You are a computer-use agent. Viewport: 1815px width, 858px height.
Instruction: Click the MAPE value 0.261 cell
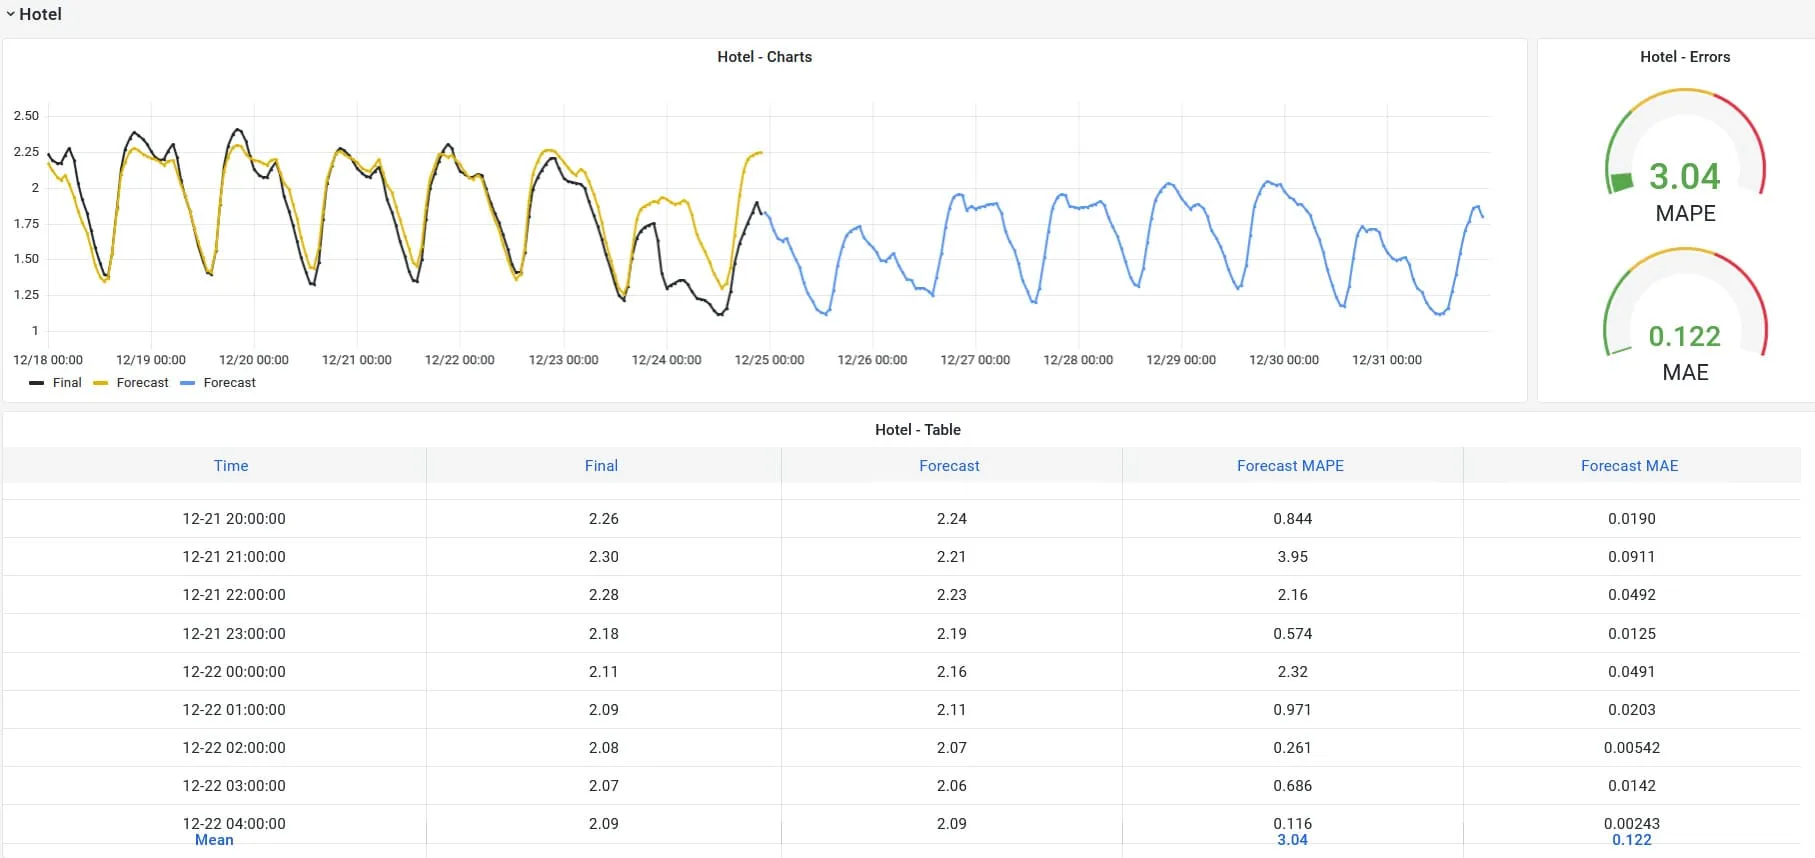click(x=1292, y=748)
